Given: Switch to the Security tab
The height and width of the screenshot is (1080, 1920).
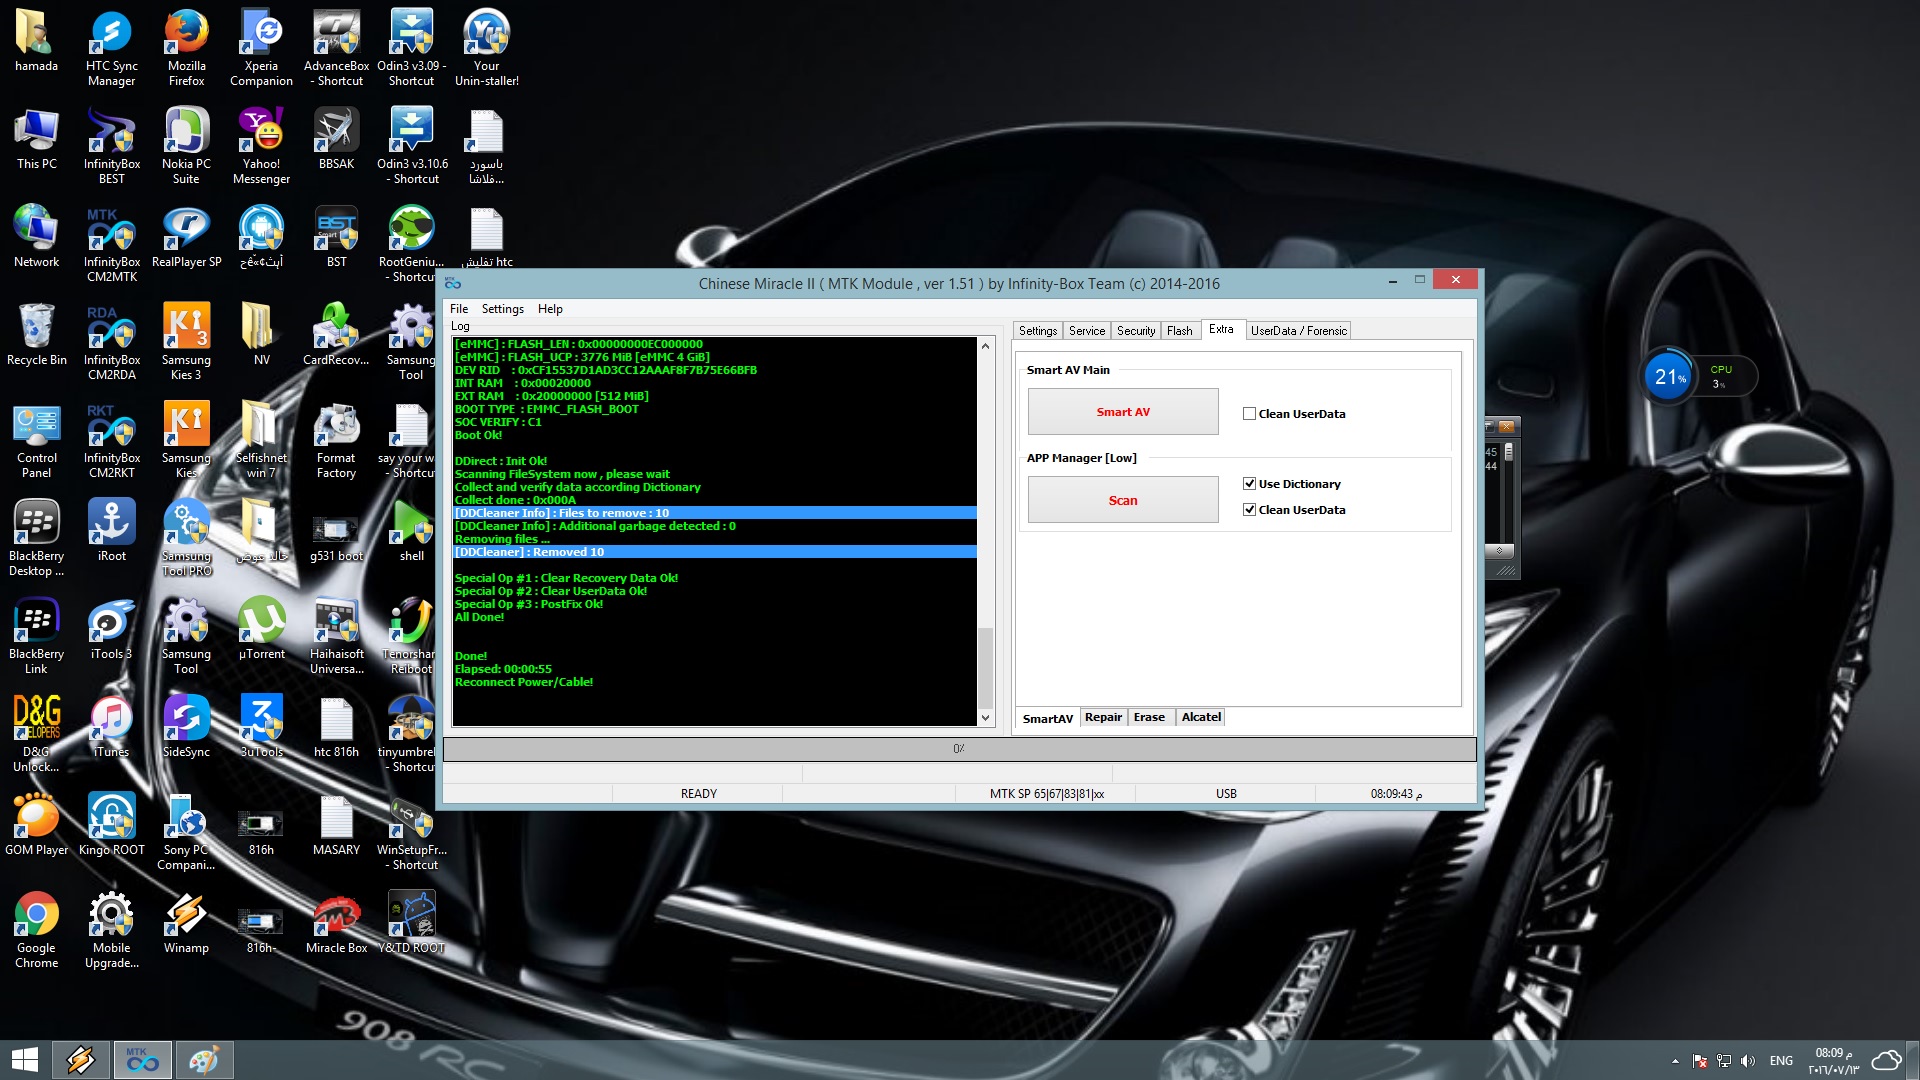Looking at the screenshot, I should tap(1135, 331).
